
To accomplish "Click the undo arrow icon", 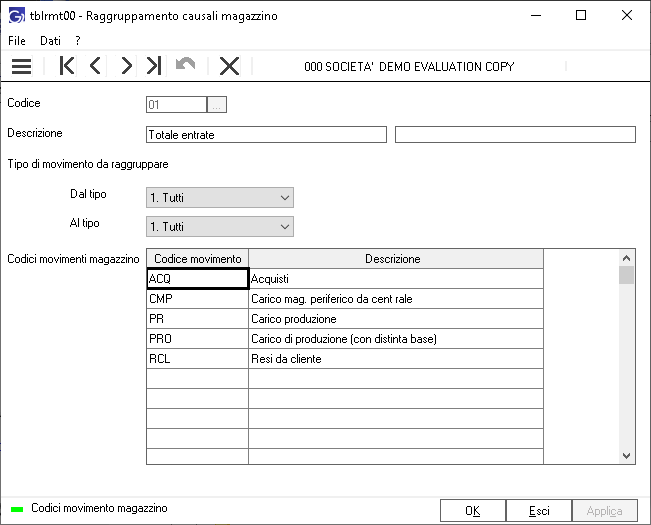I will click(186, 64).
